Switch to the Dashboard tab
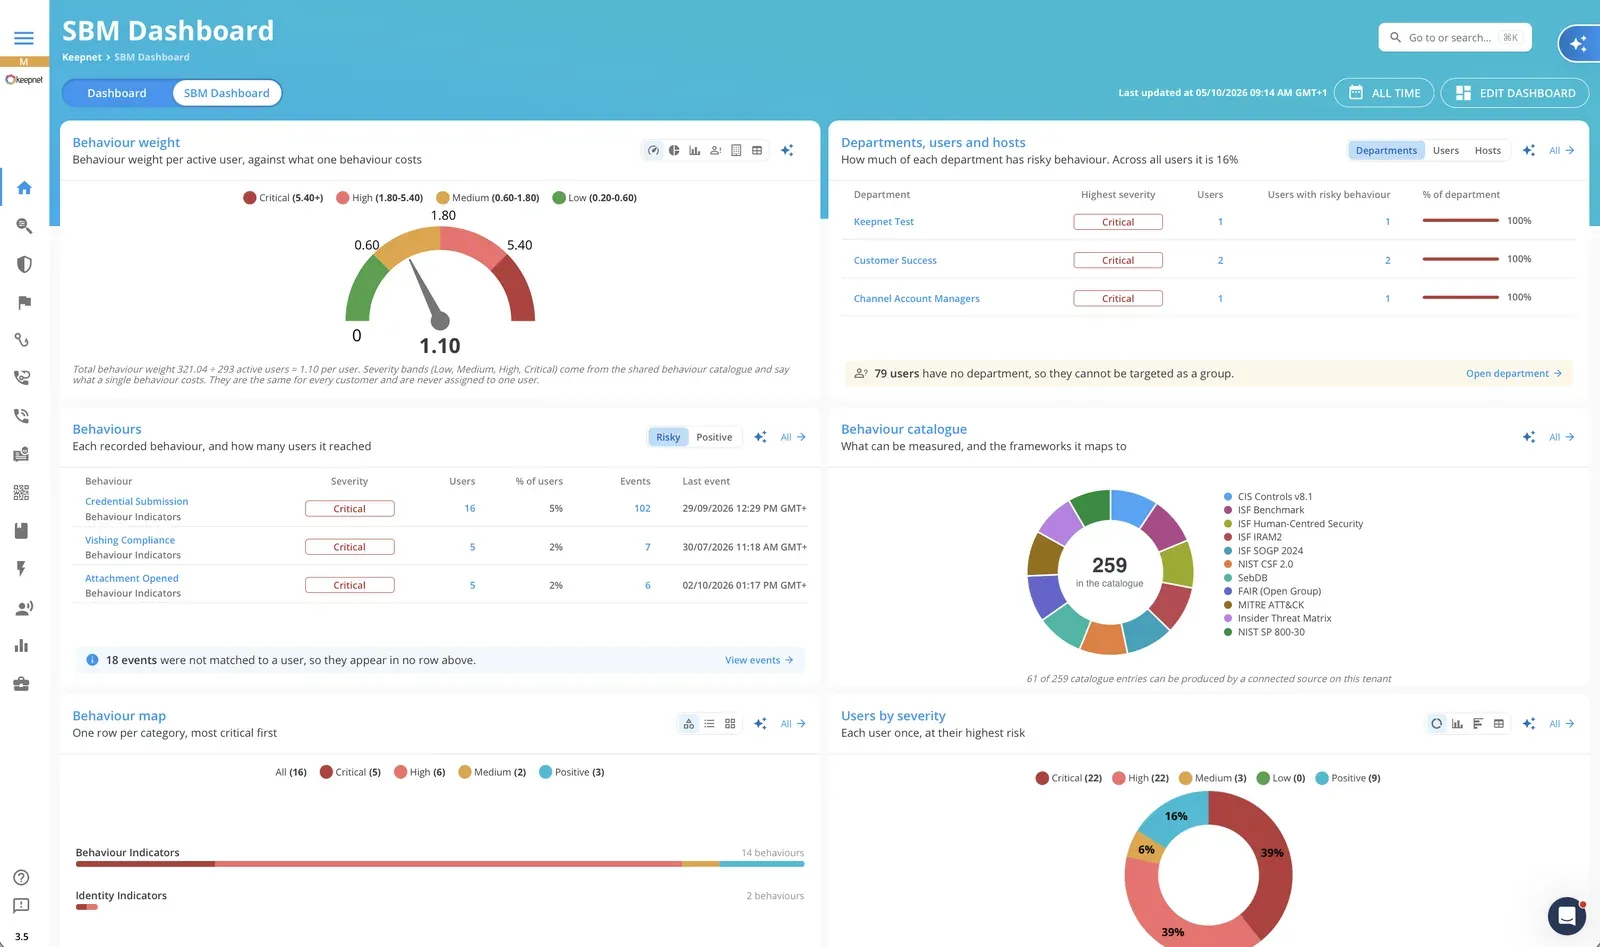 (x=117, y=93)
